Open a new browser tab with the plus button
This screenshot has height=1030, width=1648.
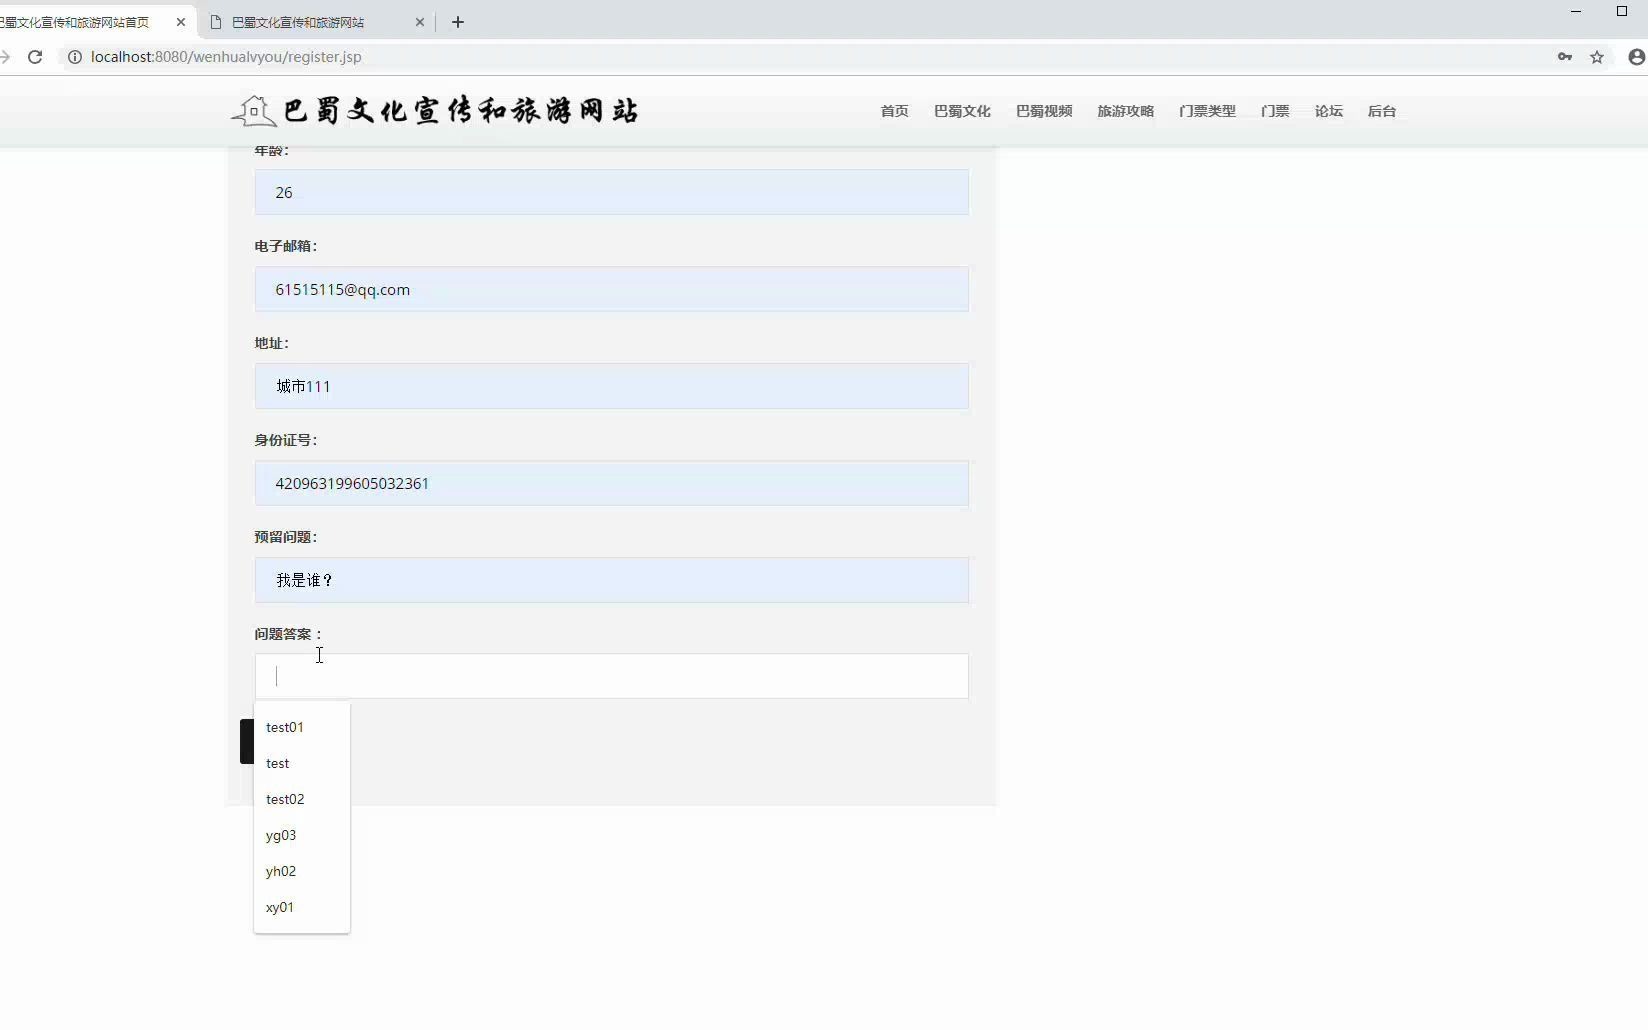(458, 22)
